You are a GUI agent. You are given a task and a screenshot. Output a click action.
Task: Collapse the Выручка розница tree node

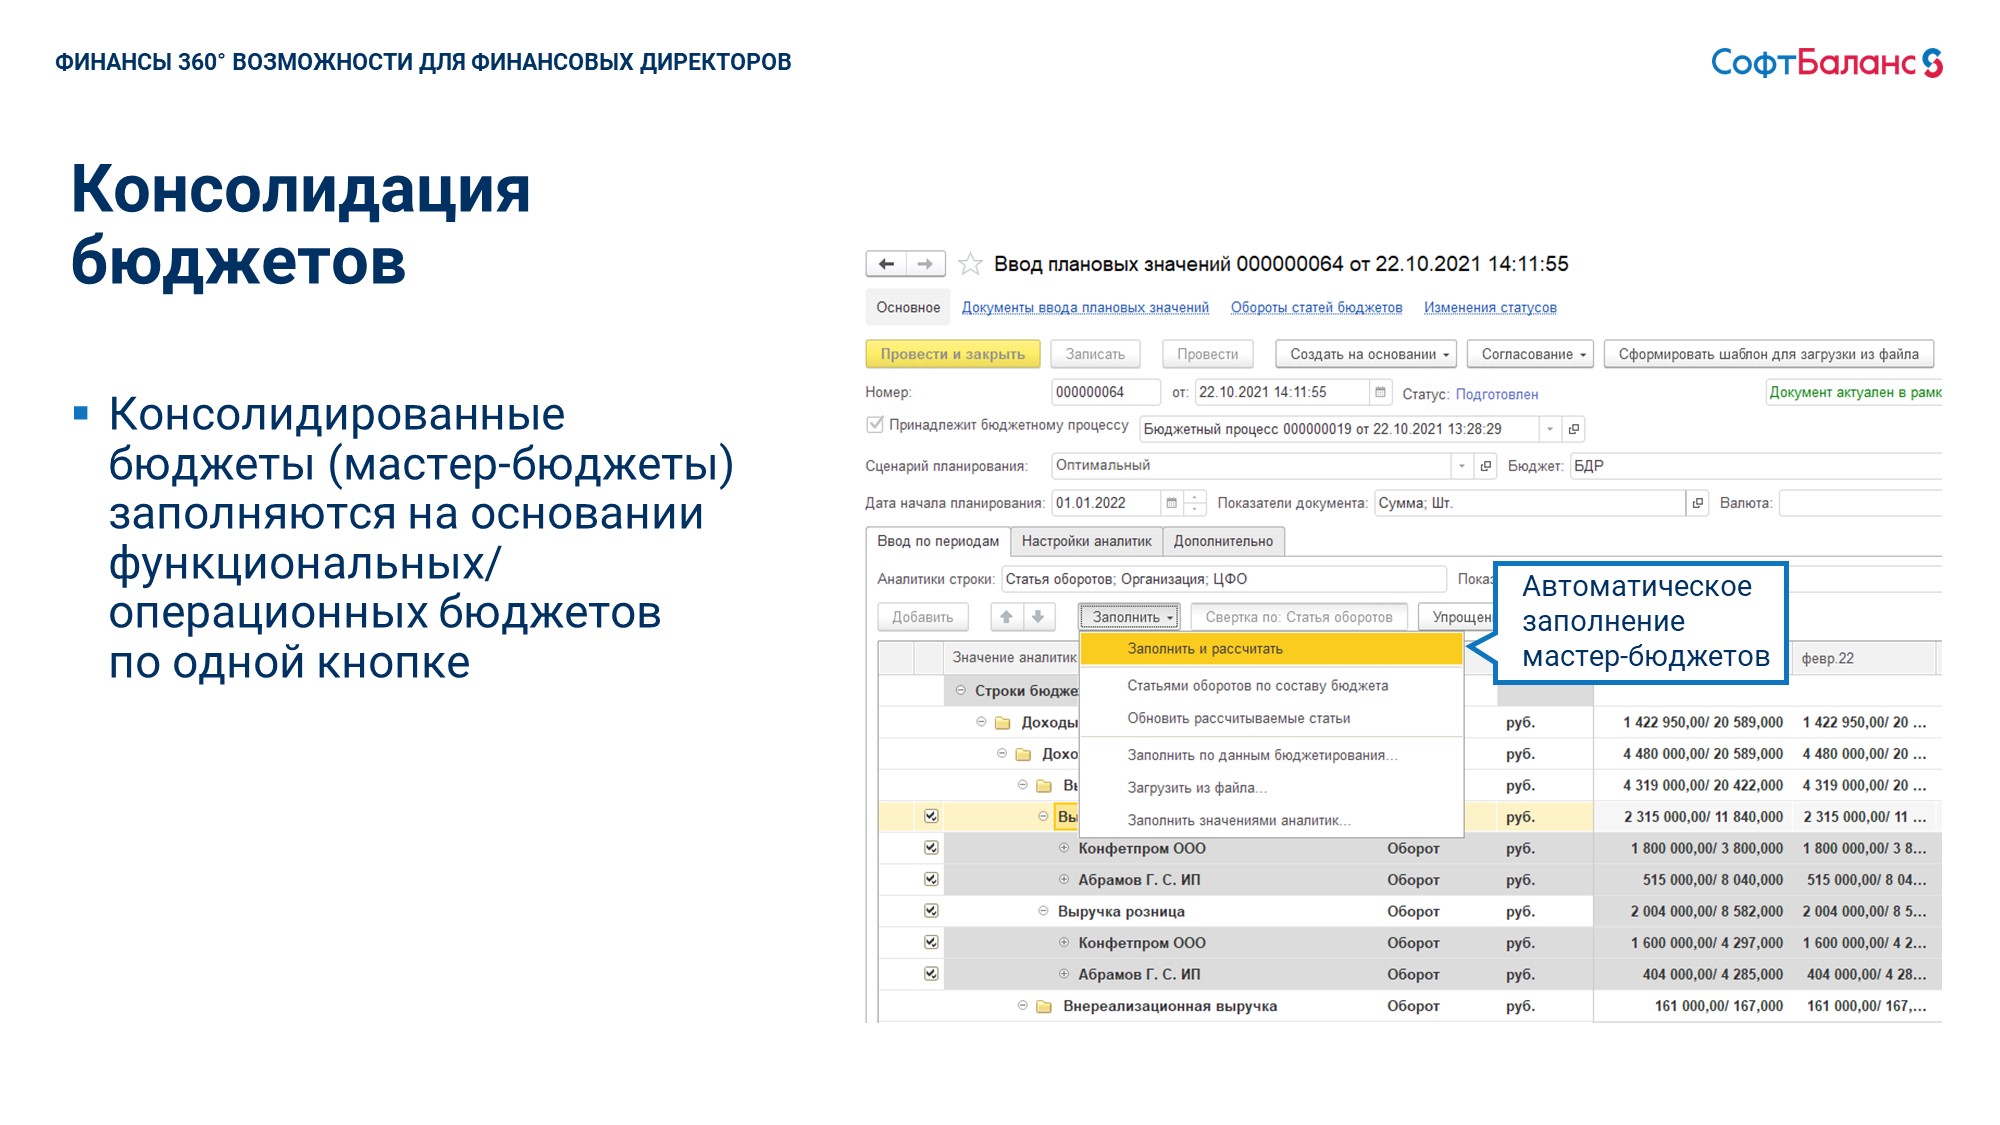point(1043,911)
